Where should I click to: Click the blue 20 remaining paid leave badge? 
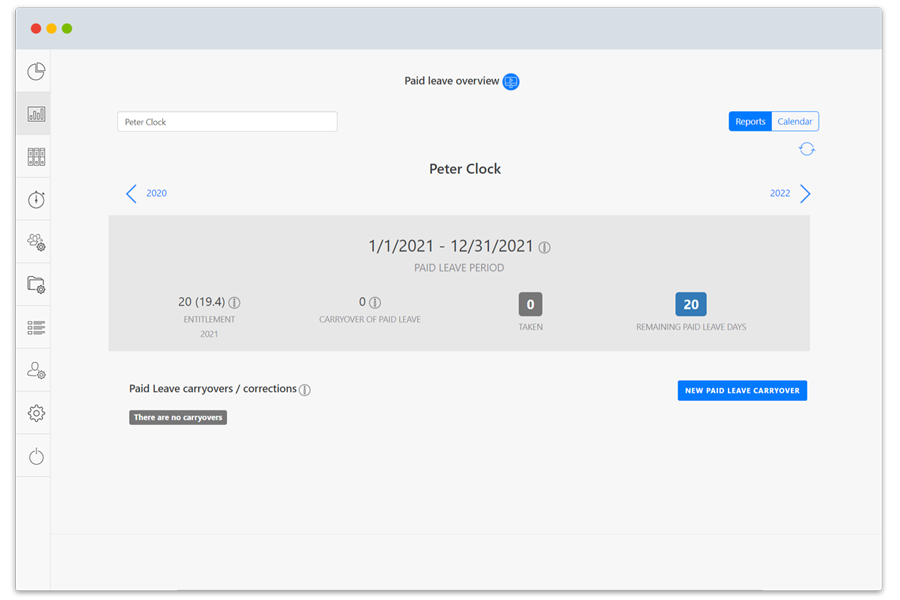click(691, 305)
